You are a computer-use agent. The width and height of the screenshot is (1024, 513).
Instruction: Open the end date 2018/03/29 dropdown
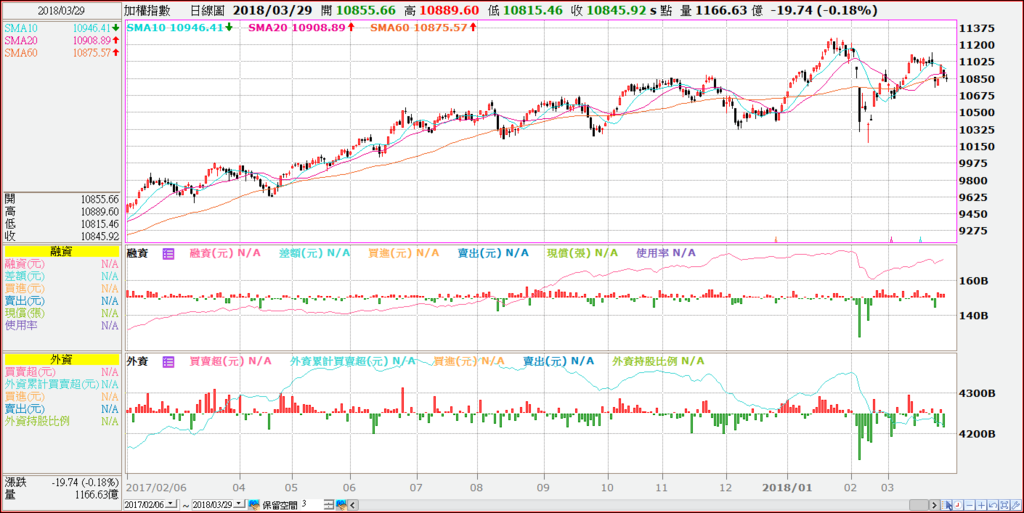pos(239,505)
